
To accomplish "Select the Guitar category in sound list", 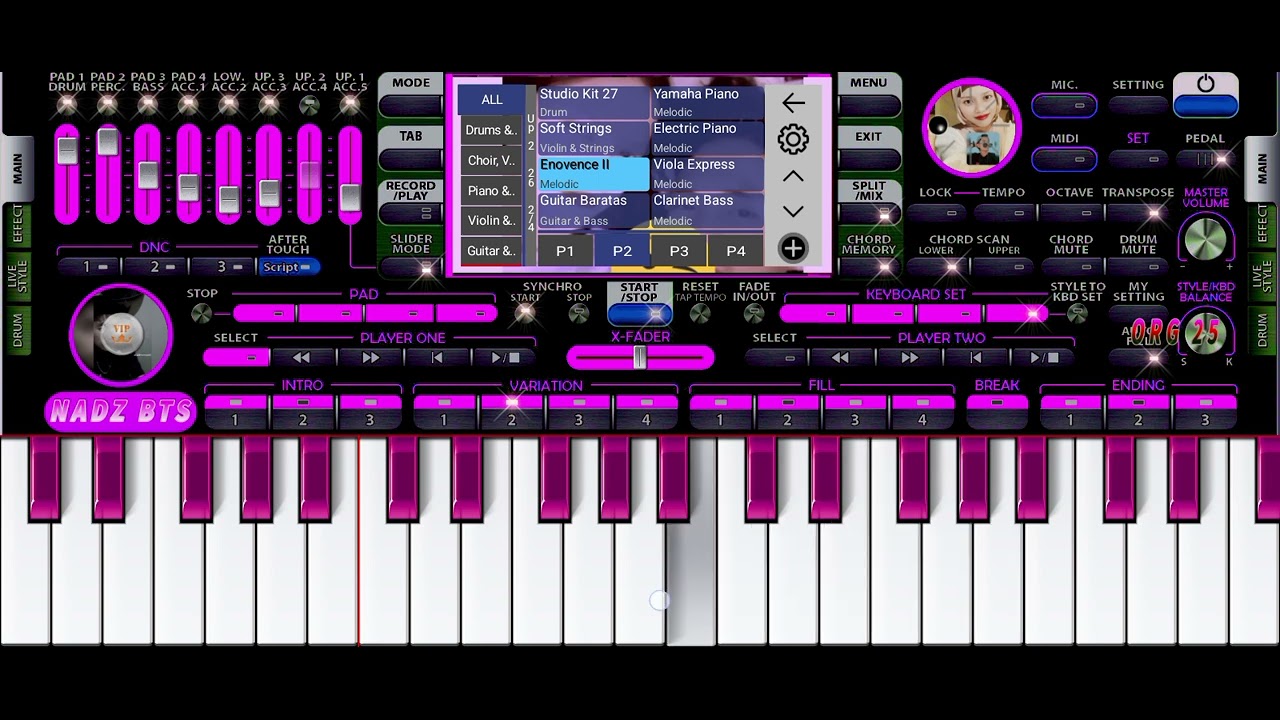I will pos(491,250).
